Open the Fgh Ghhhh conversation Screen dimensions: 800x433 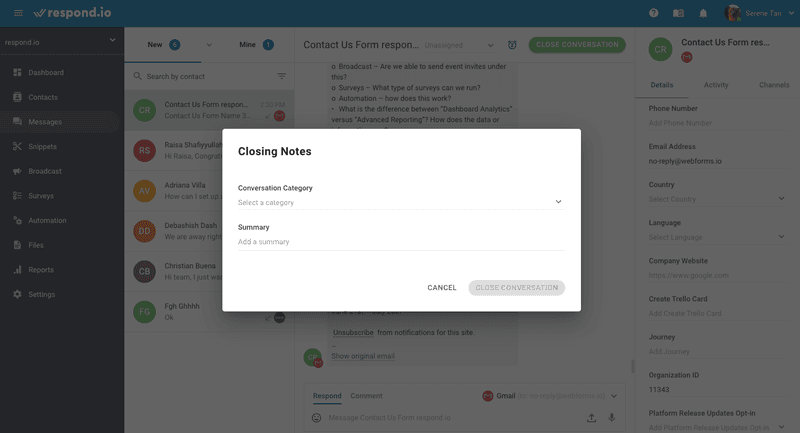pos(209,312)
